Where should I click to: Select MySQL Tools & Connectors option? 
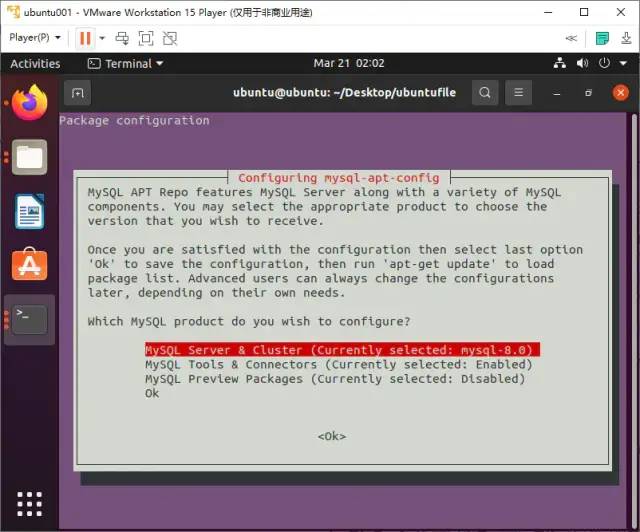tap(339, 365)
